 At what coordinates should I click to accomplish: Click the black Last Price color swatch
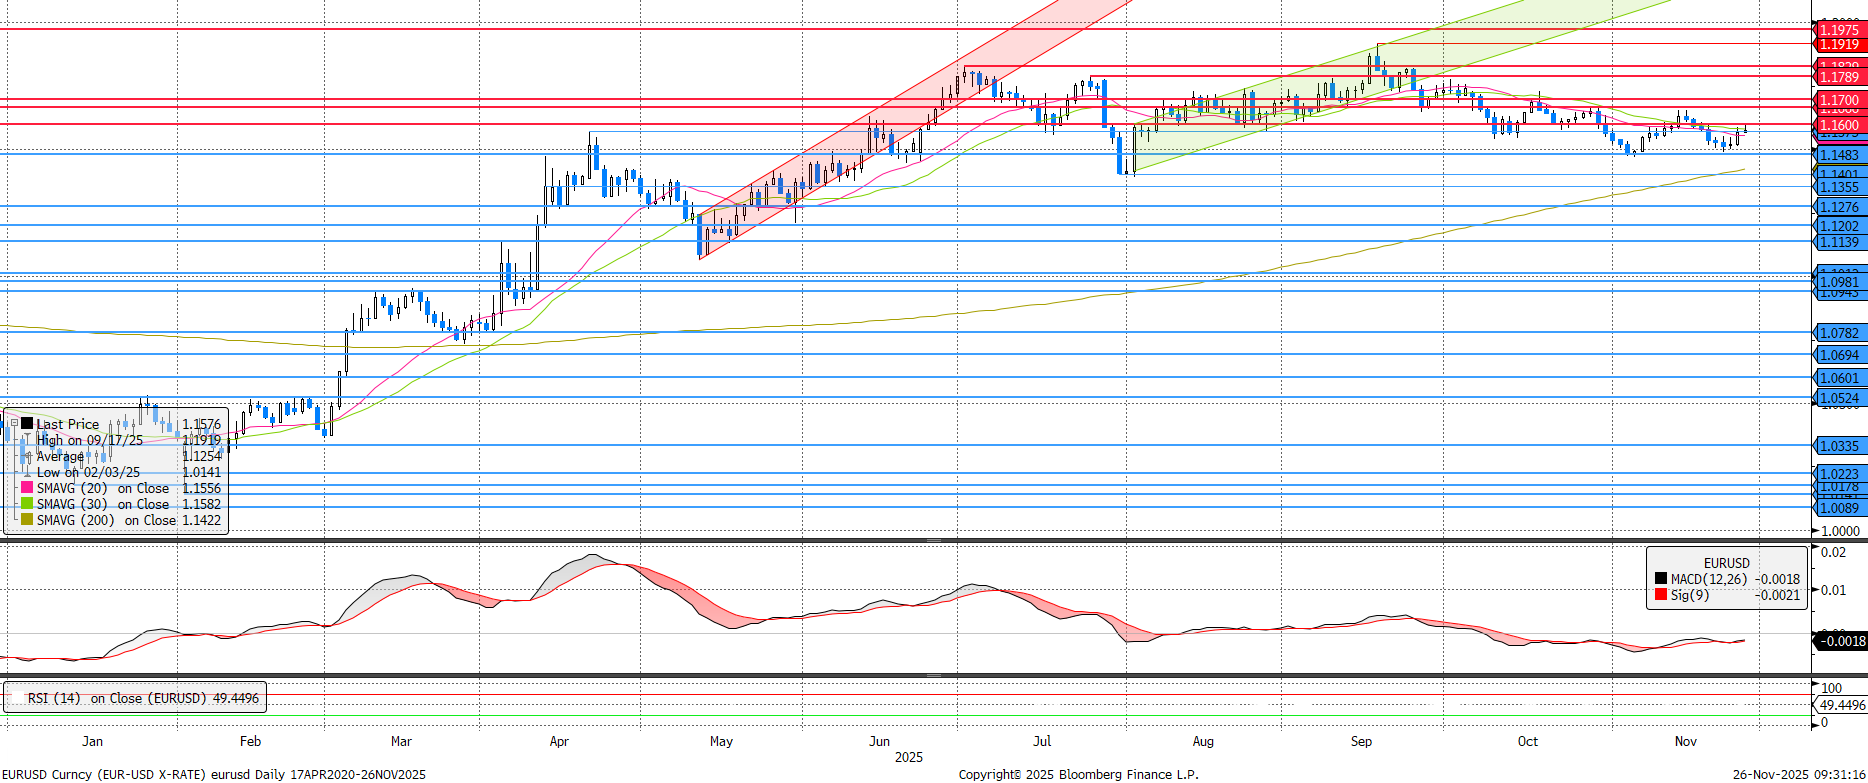click(x=27, y=424)
